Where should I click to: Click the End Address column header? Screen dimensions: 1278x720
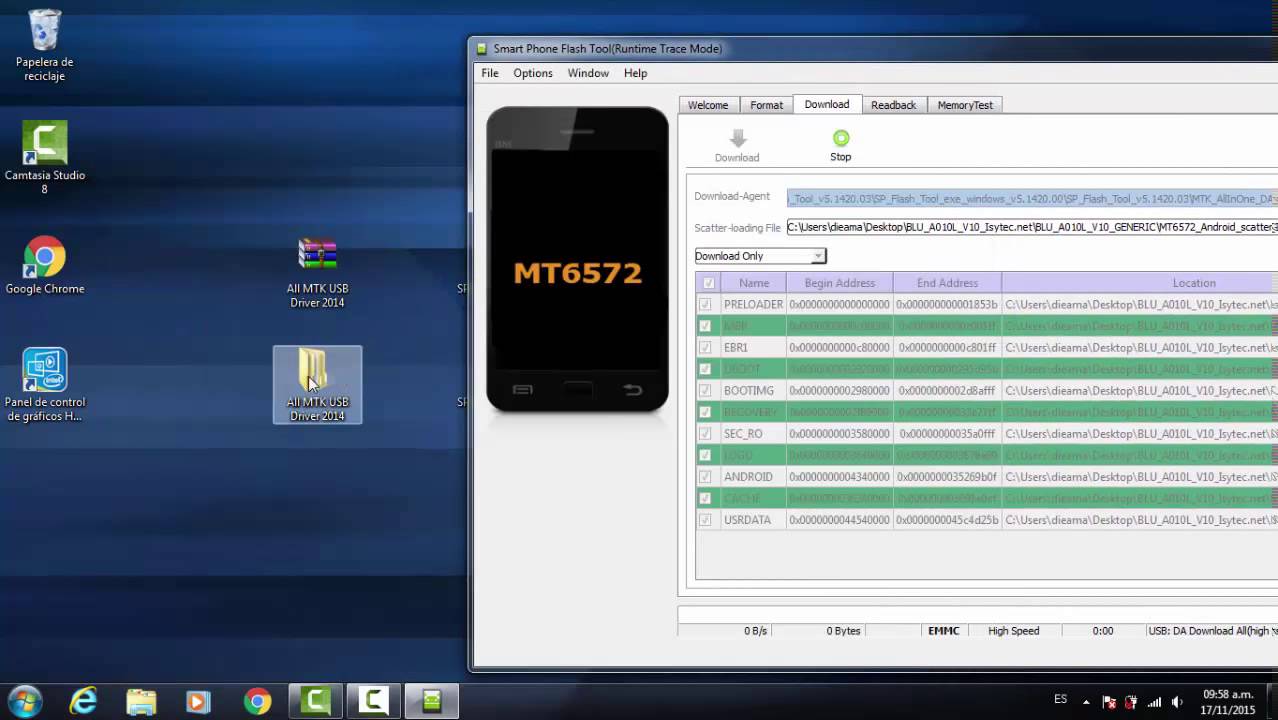point(947,283)
